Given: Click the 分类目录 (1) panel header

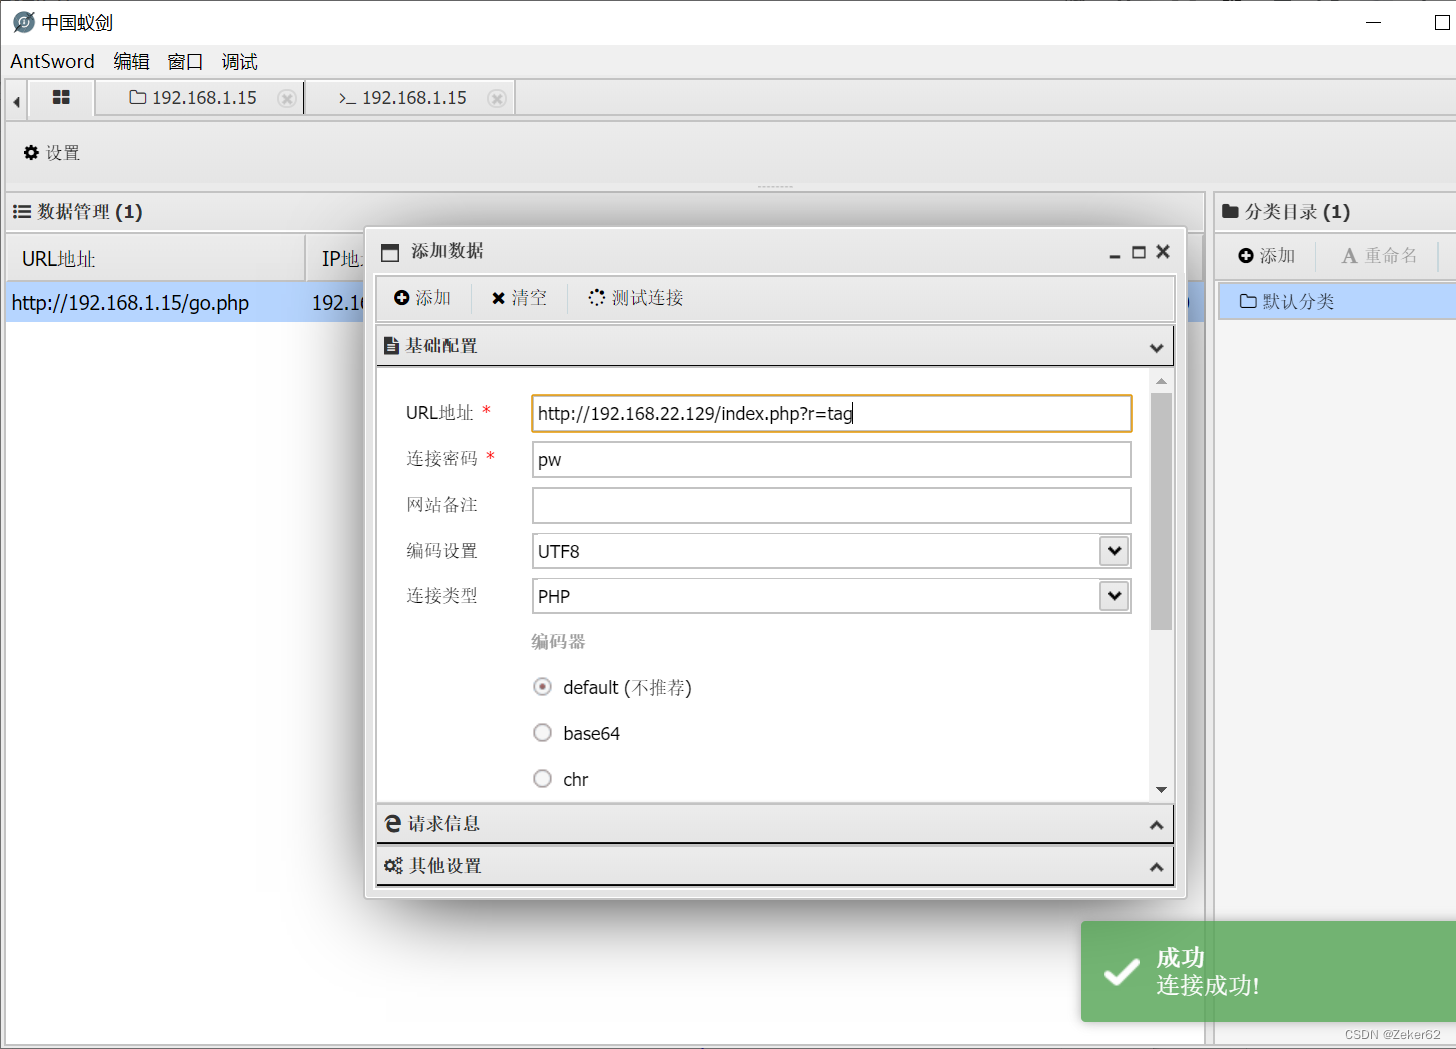Looking at the screenshot, I should pos(1335,212).
